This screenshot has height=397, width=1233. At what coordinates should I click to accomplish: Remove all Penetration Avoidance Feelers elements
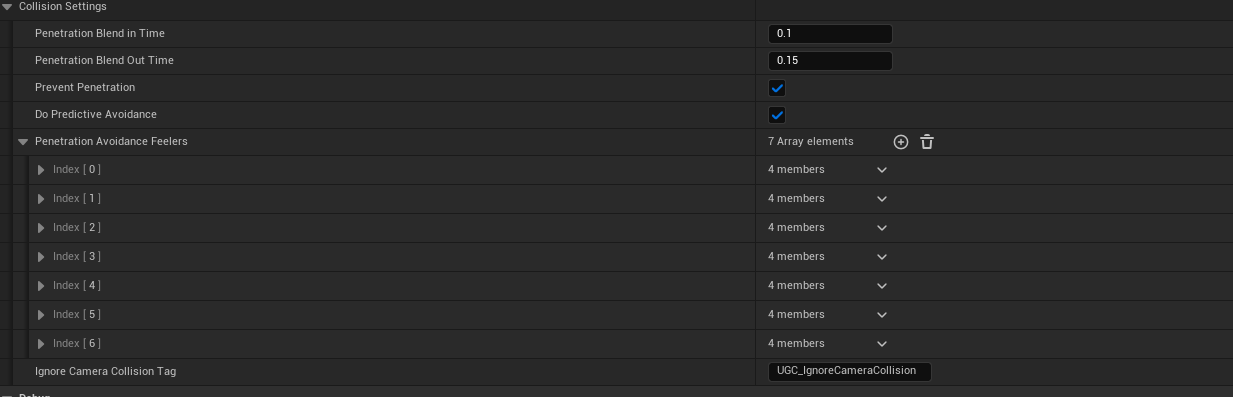tap(927, 142)
